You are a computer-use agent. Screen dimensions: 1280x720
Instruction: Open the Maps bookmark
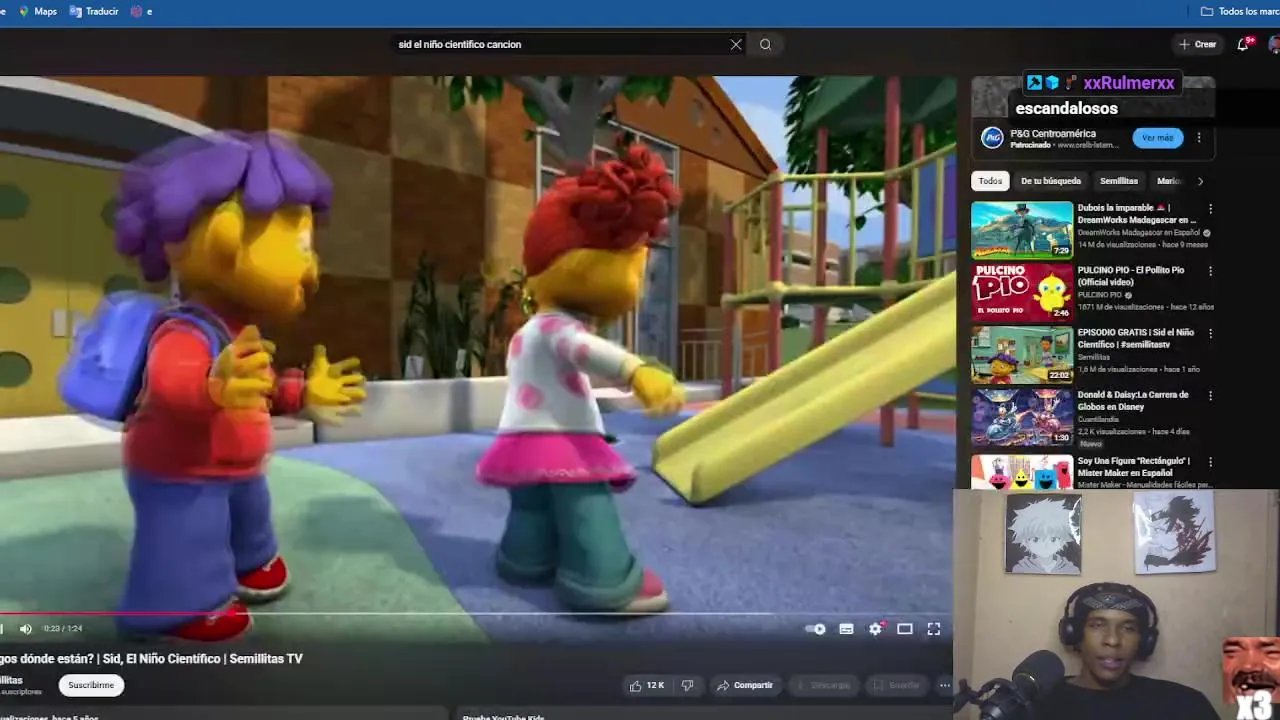38,11
